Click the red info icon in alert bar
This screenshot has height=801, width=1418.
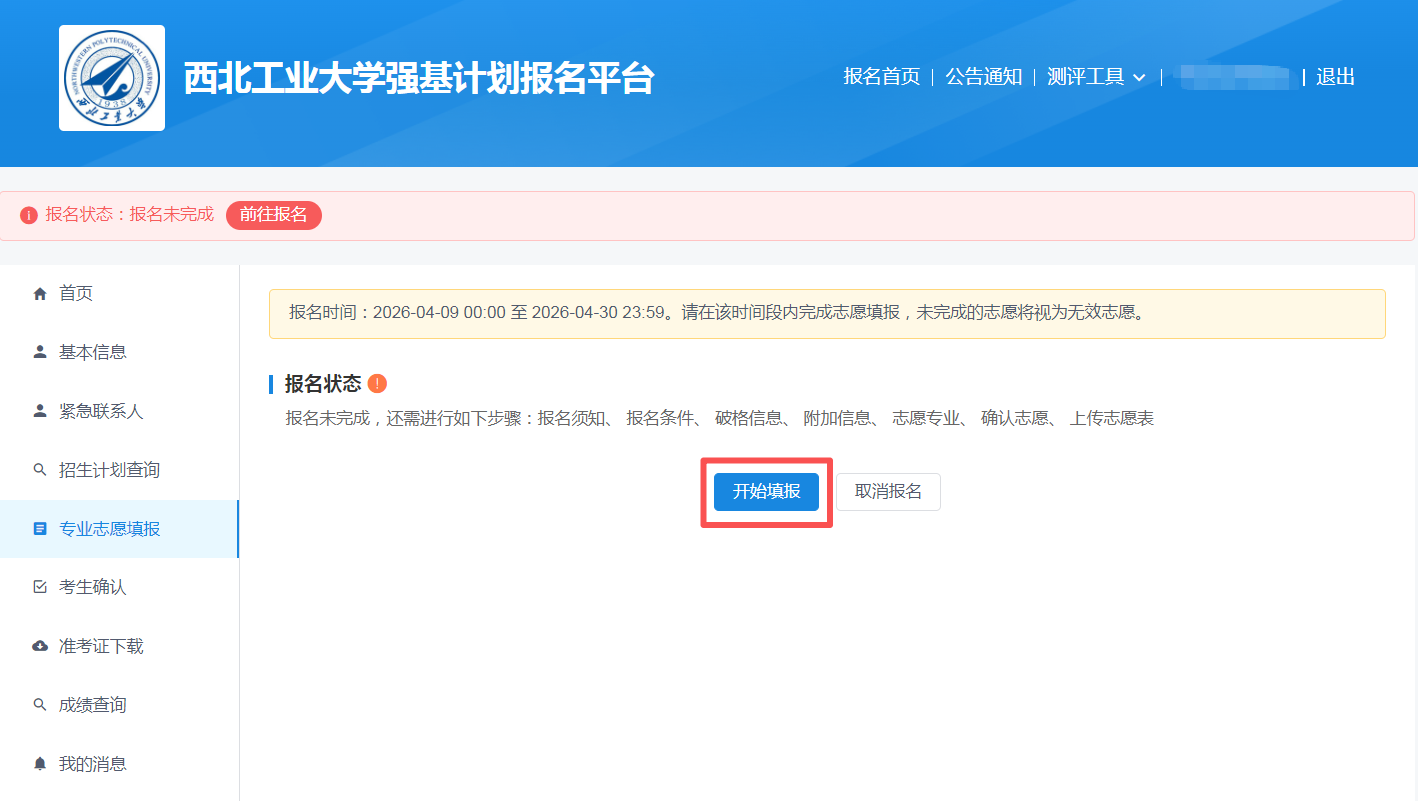[29, 216]
